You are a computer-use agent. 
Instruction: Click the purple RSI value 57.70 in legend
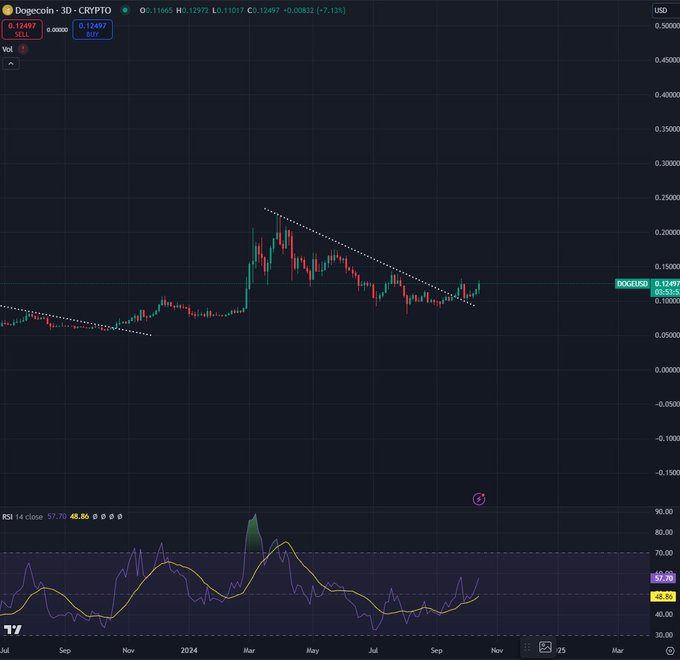coord(57,516)
